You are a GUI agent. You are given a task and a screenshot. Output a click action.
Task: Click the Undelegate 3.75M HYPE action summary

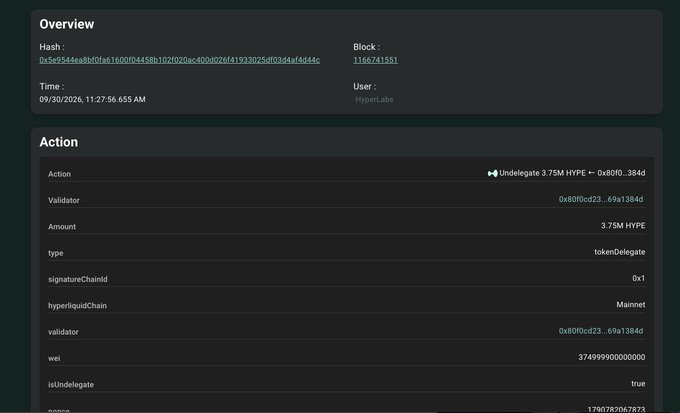572,173
